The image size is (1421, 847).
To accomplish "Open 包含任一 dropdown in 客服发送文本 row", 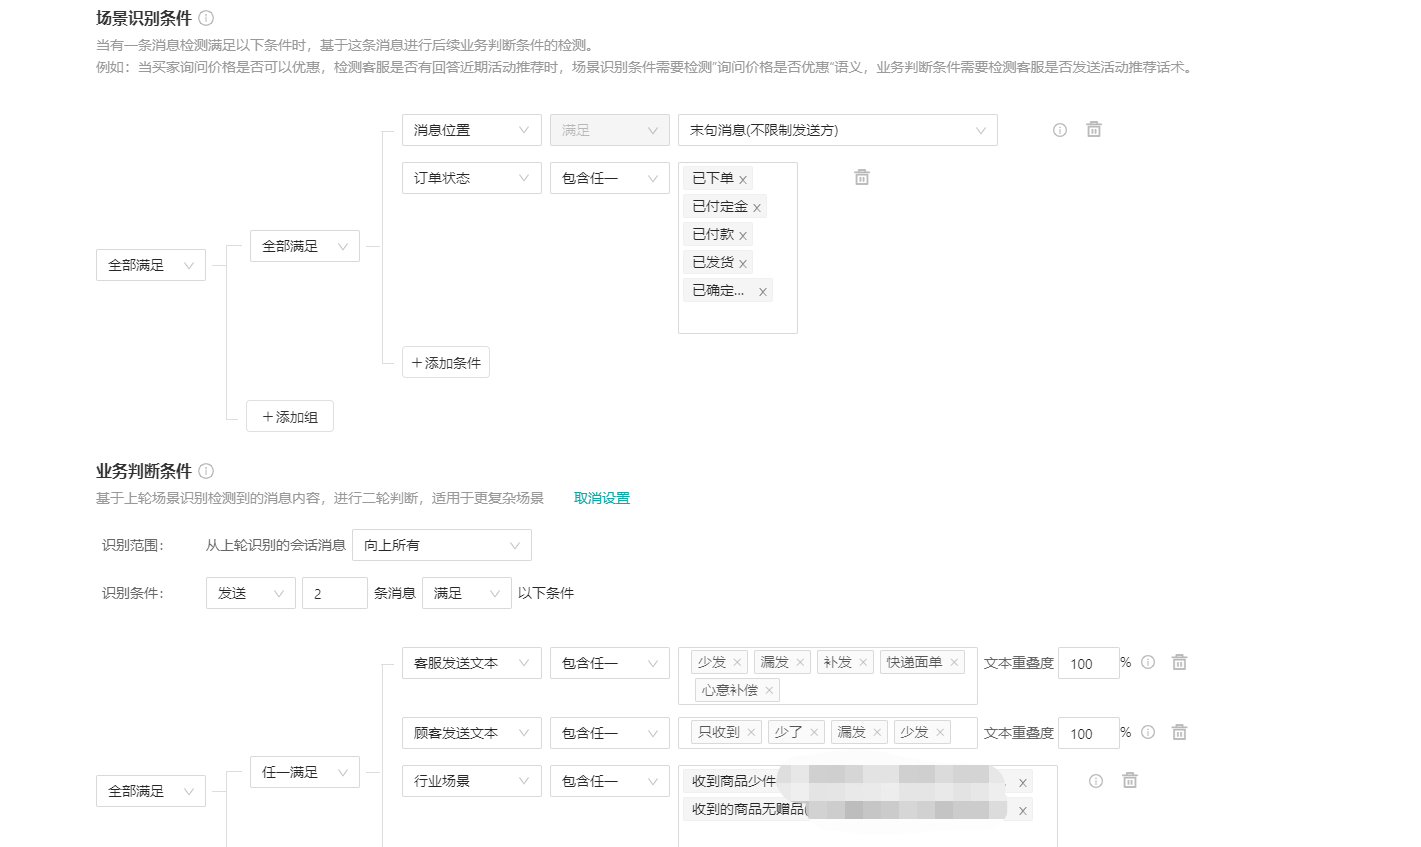I will click(x=609, y=663).
